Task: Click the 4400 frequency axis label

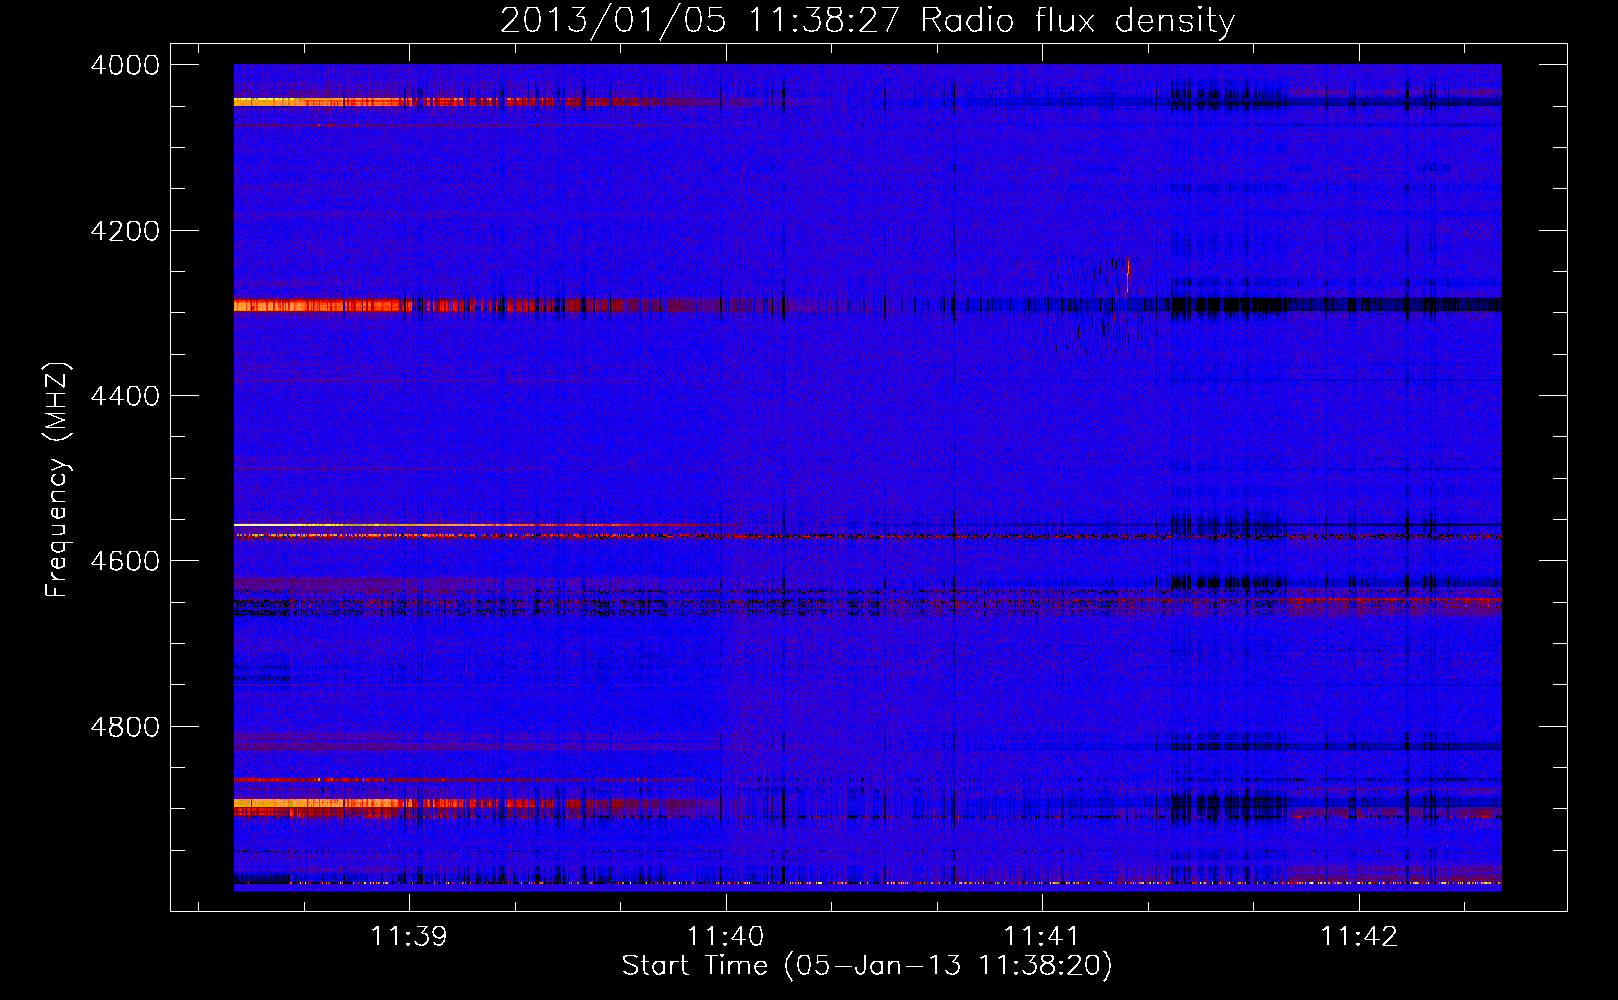Action: point(125,396)
